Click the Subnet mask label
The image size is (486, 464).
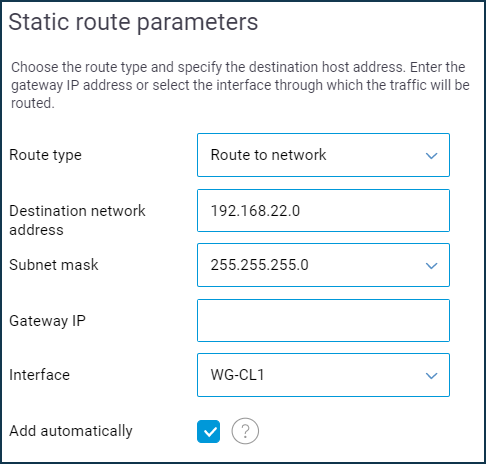click(54, 265)
